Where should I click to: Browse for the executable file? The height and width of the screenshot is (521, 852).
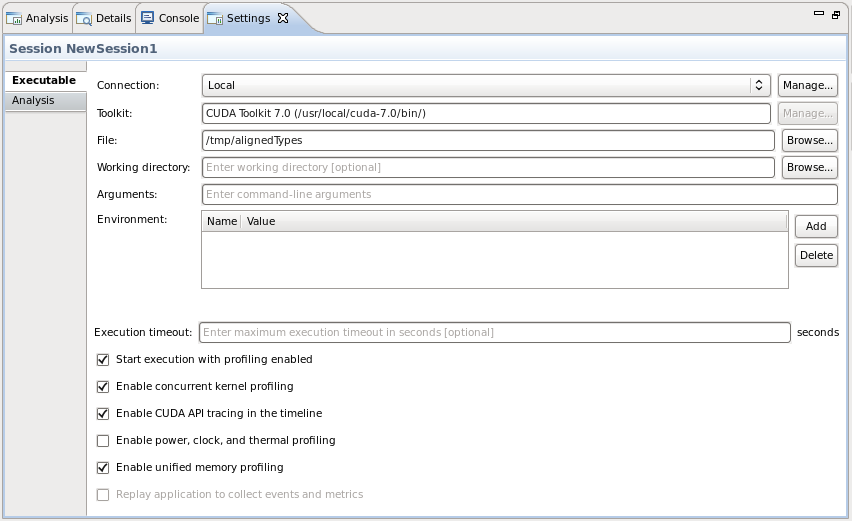pos(810,140)
